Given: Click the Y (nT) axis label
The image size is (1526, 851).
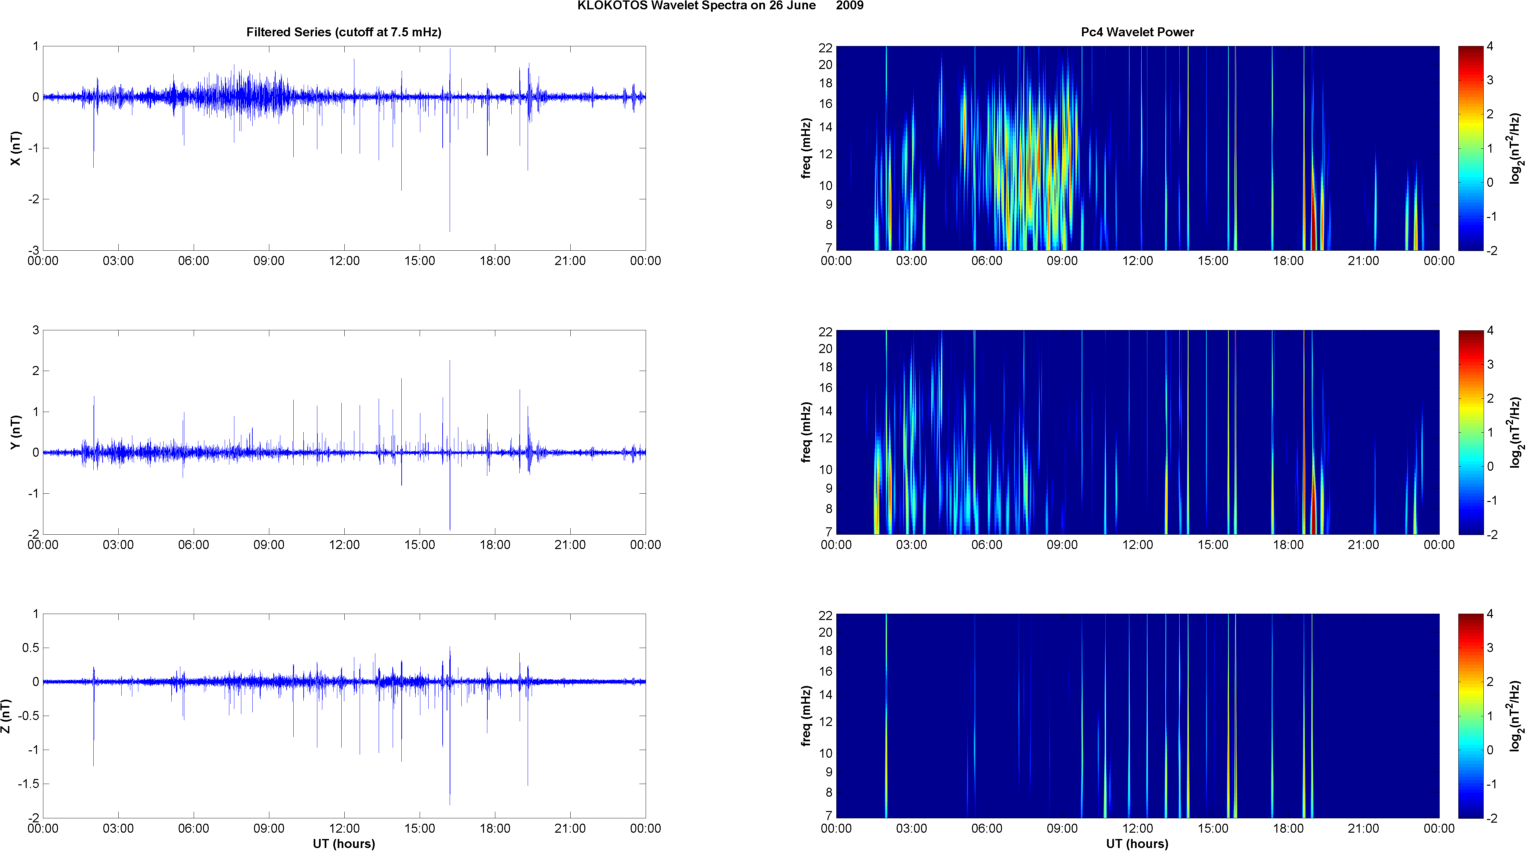Looking at the screenshot, I should [14, 432].
